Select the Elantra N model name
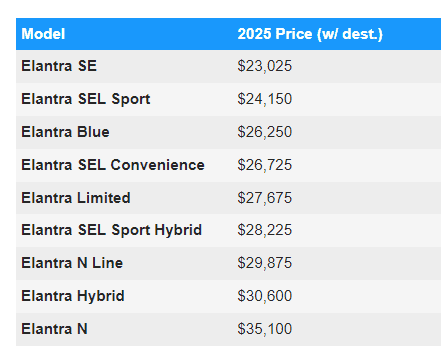This screenshot has width=441, height=360. click(x=54, y=329)
